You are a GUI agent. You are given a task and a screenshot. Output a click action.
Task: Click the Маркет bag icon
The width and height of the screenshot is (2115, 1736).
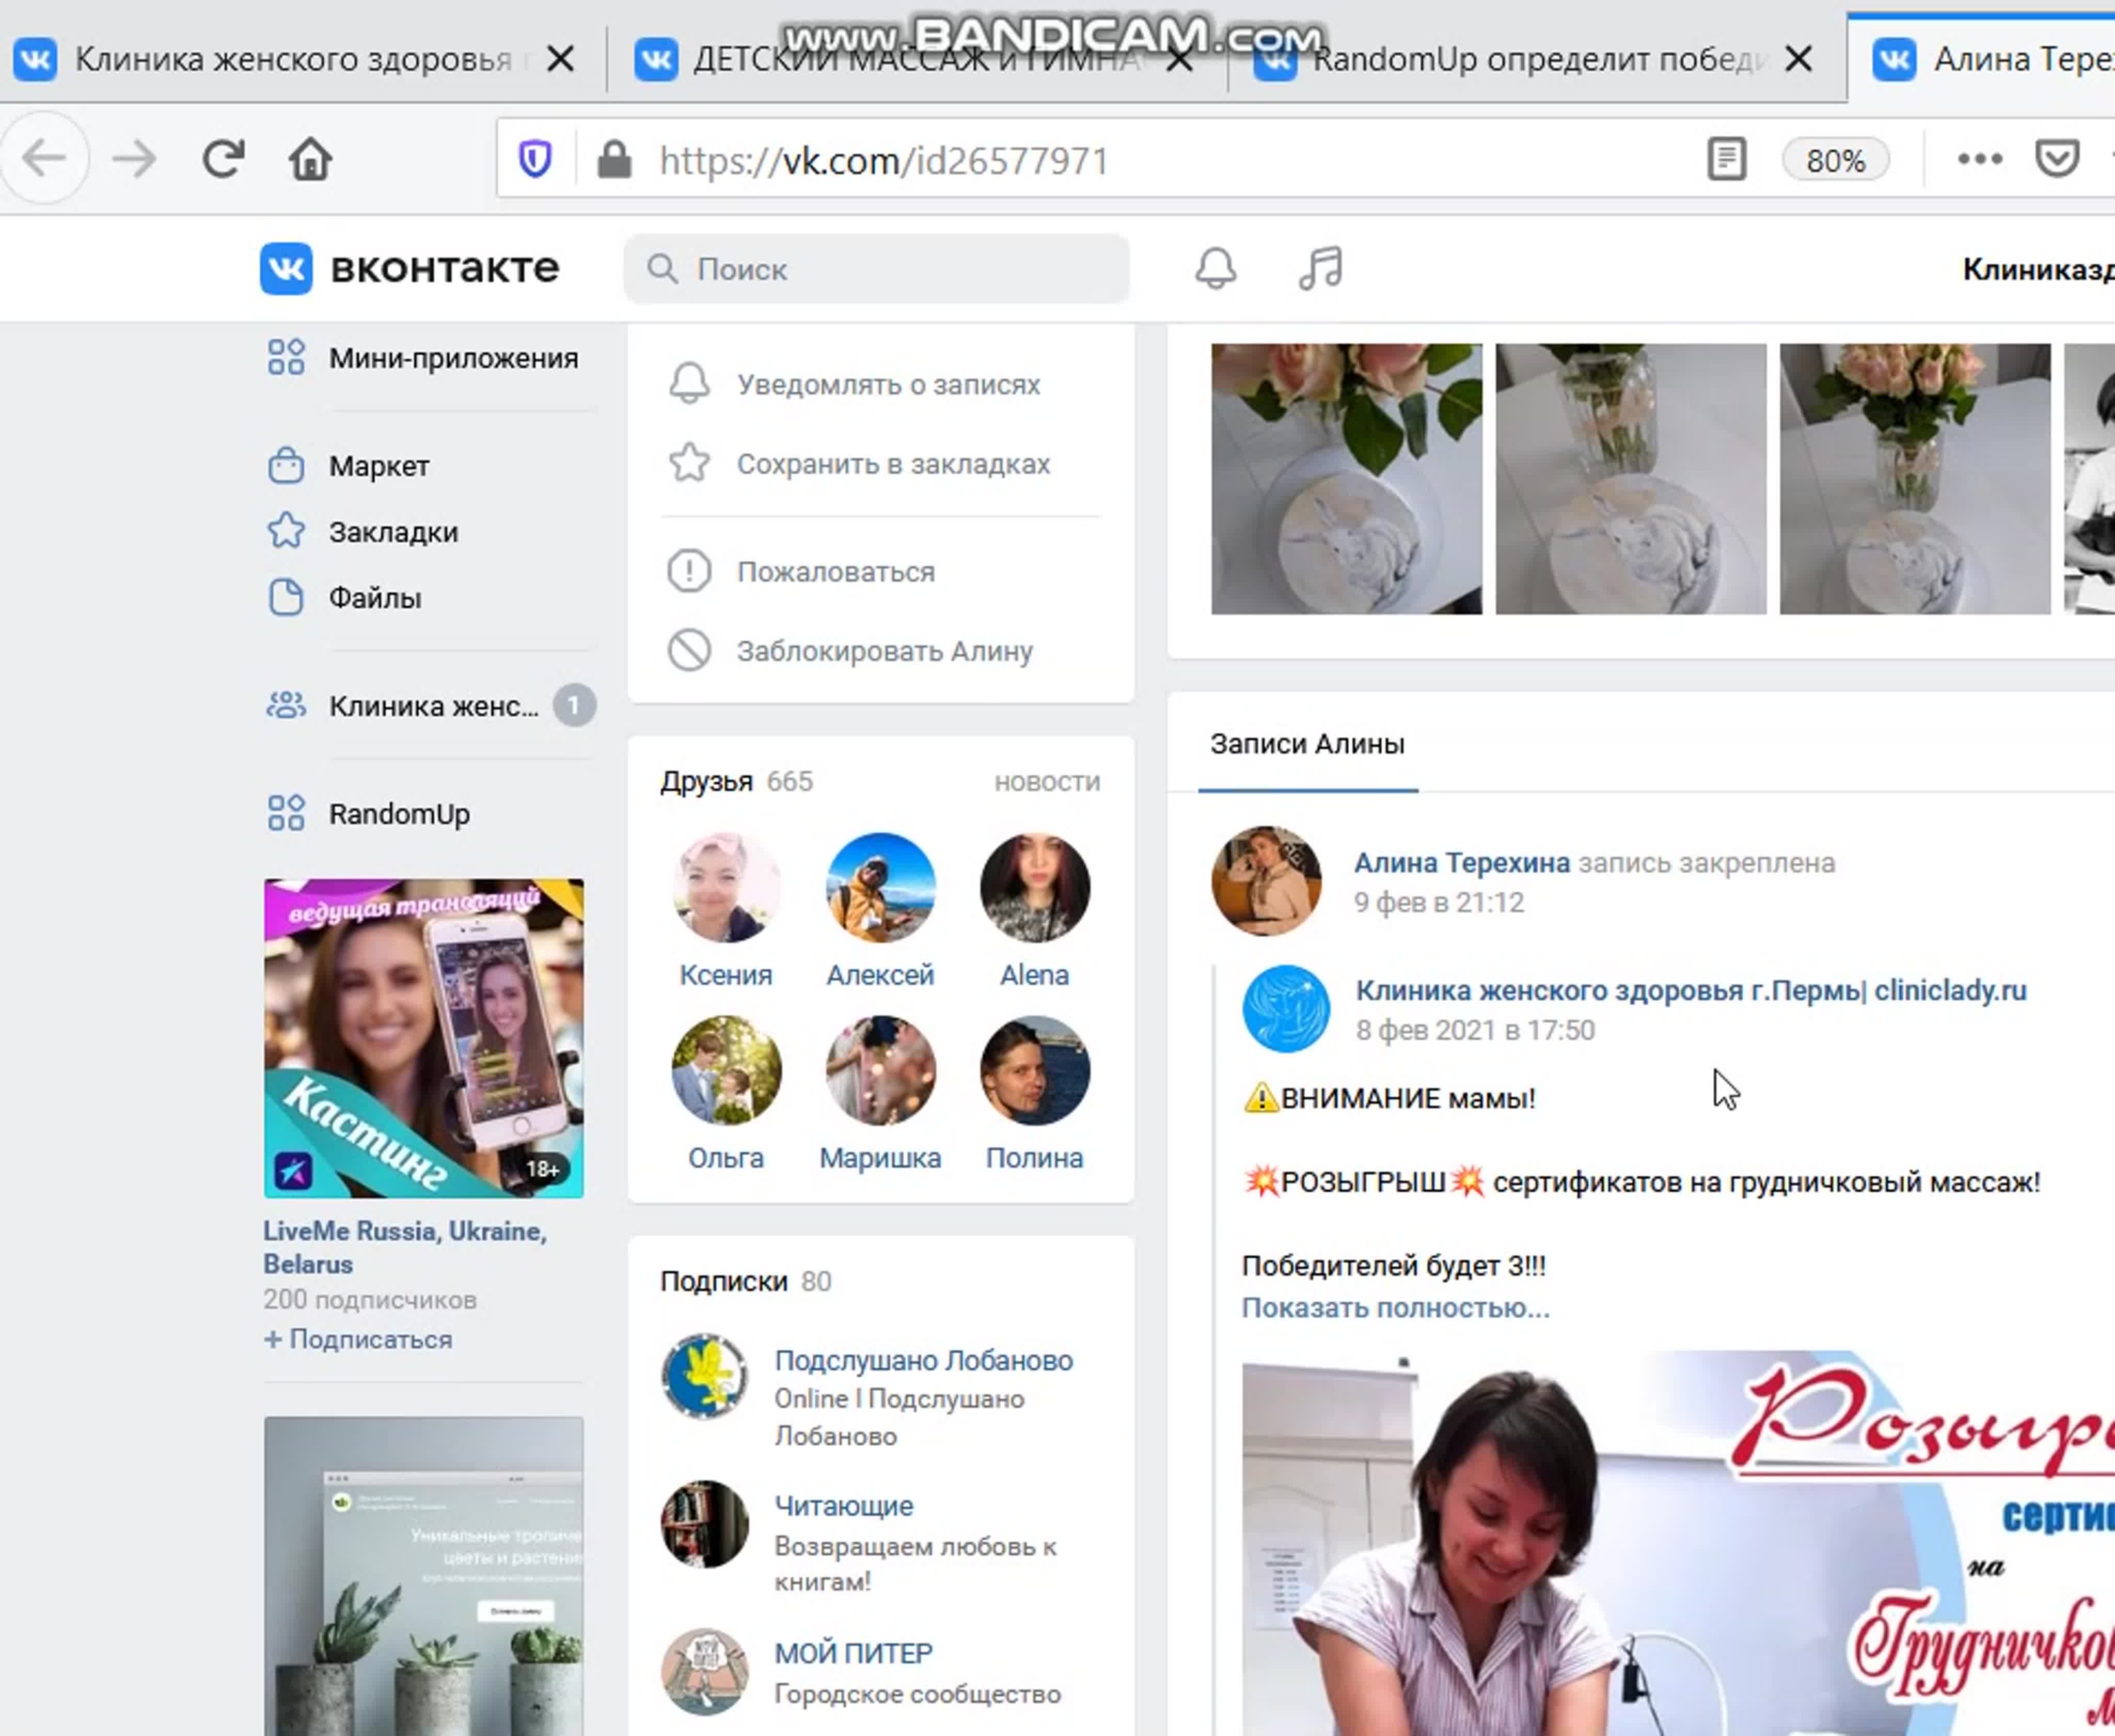(x=286, y=466)
